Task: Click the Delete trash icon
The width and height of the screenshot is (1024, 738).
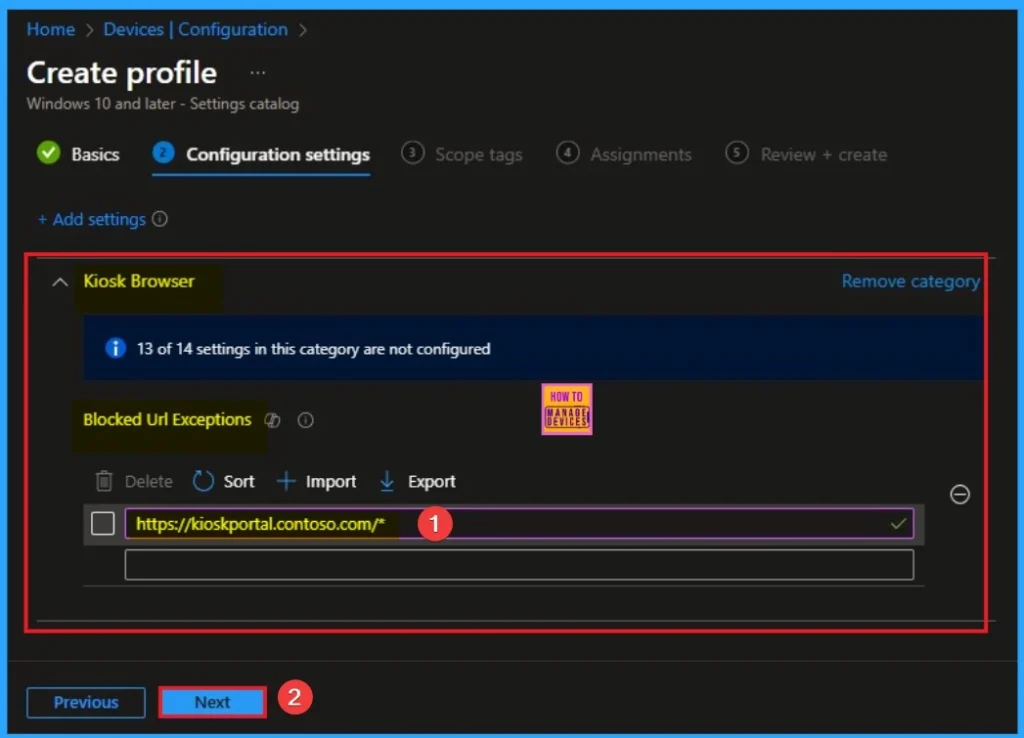Action: tap(104, 481)
